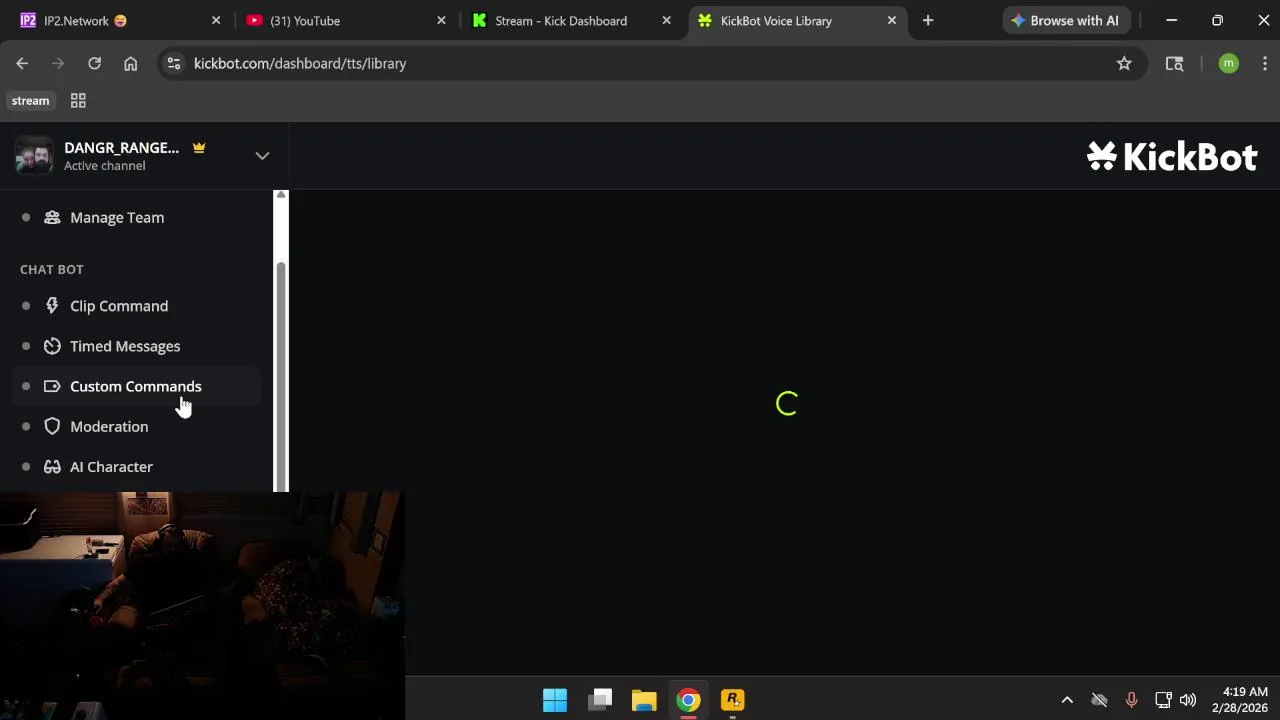Go back to the previous page

coord(22,64)
